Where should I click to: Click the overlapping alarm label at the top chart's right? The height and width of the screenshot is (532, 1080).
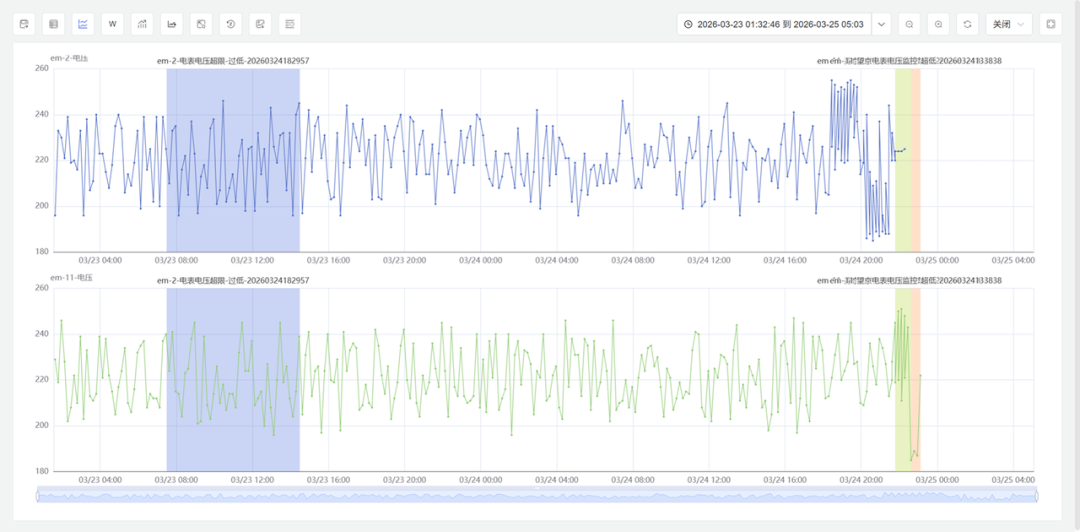coord(909,61)
